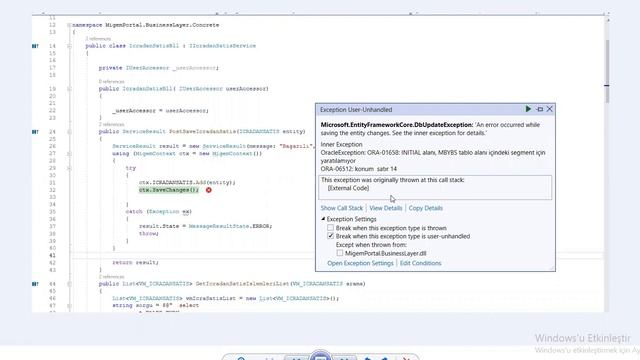
Task: Click the 'return result;' line
Action: (x=135, y=262)
